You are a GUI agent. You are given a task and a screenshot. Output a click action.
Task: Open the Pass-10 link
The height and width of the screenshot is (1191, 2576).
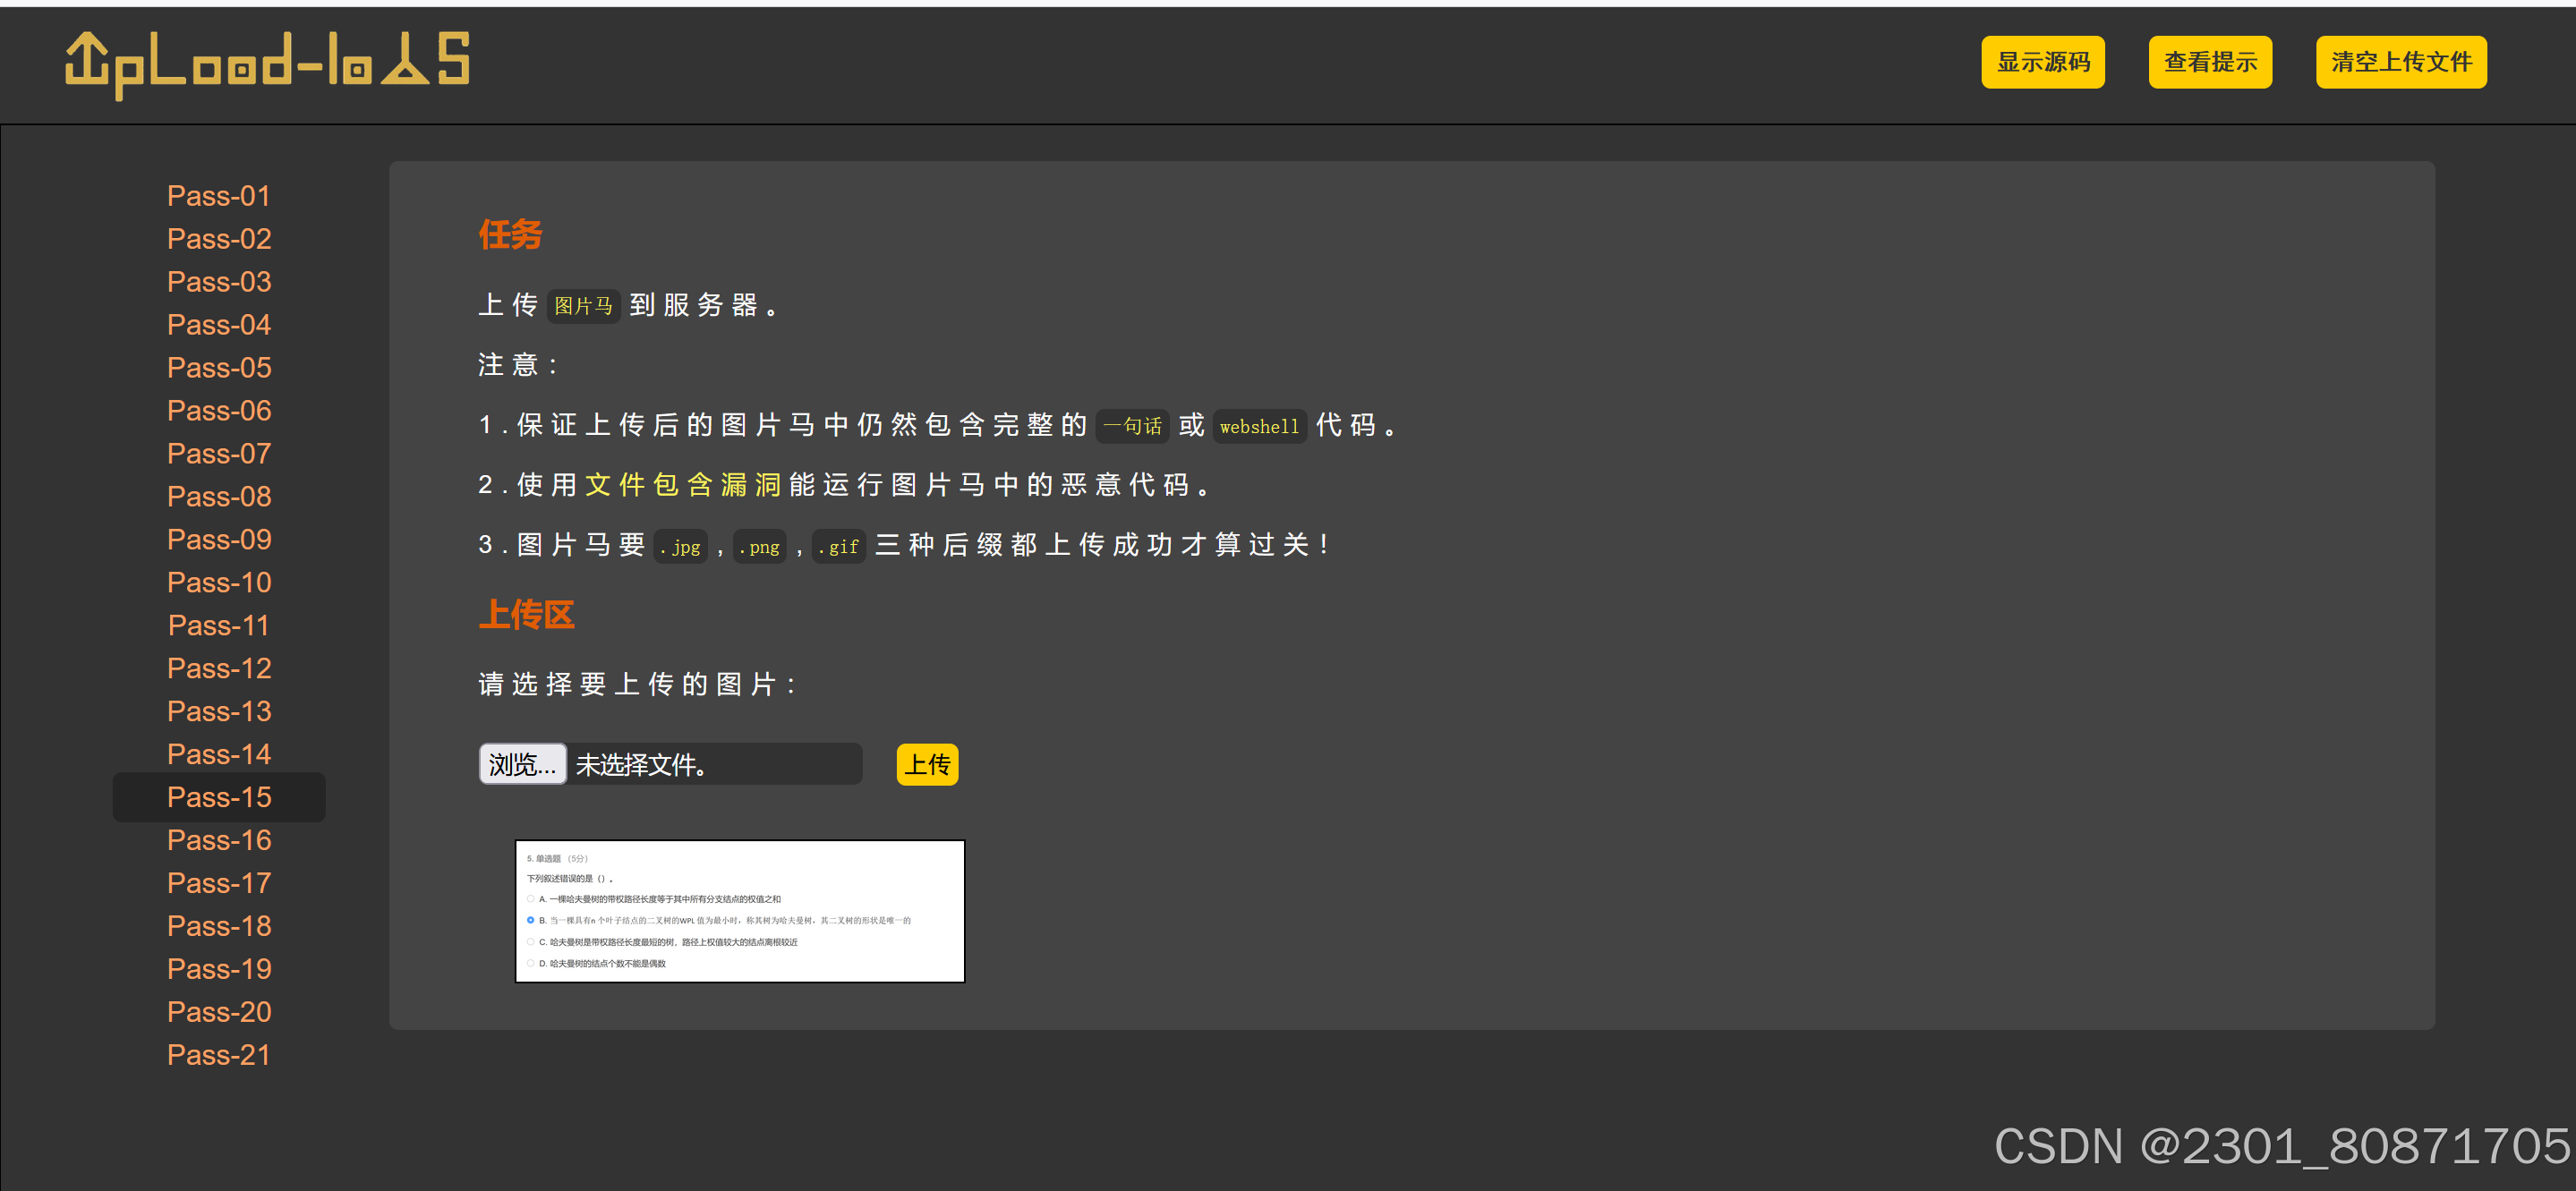click(219, 583)
